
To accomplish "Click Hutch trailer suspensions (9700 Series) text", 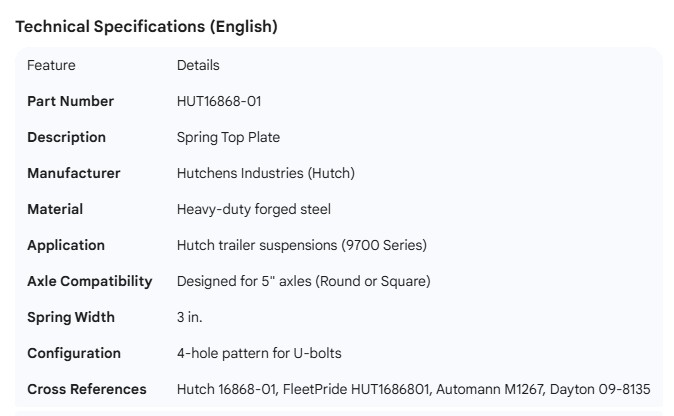I will pyautogui.click(x=301, y=245).
